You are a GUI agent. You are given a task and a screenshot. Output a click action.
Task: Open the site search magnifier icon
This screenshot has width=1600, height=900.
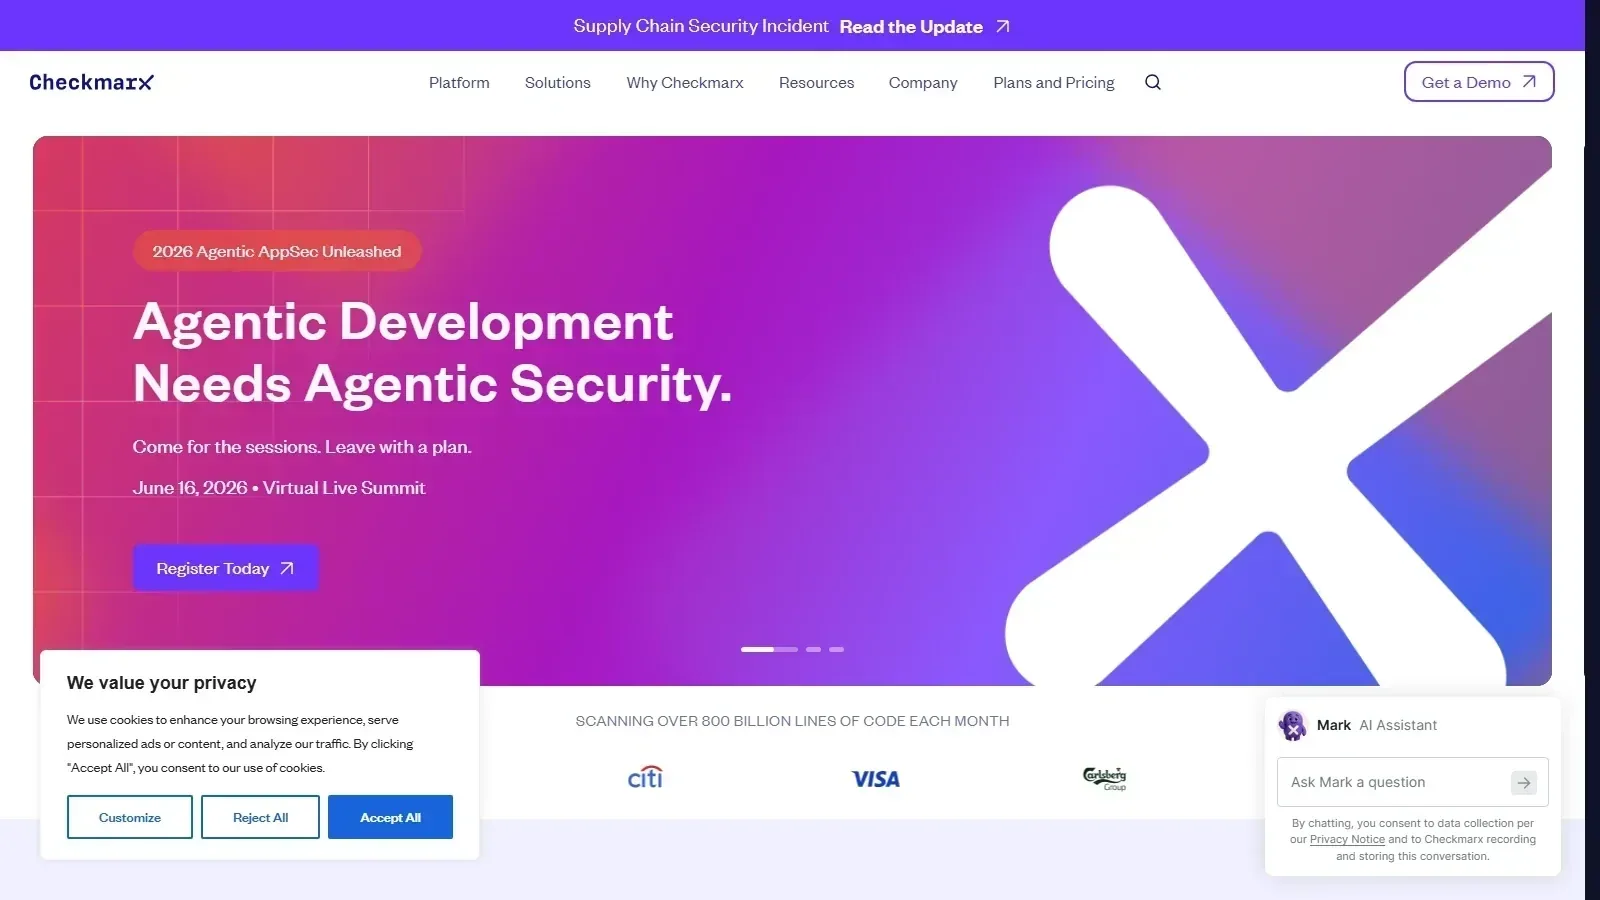(x=1153, y=82)
